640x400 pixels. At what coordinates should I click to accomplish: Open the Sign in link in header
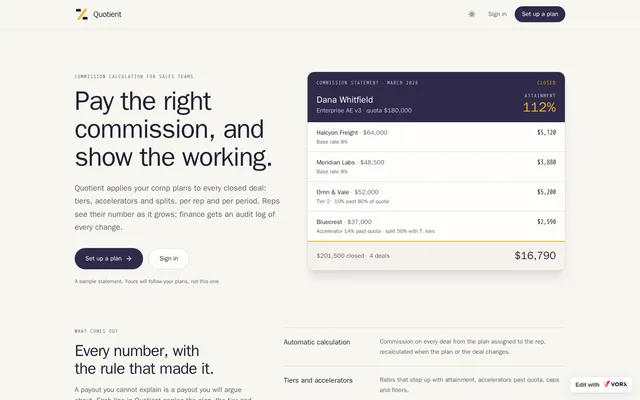pyautogui.click(x=497, y=14)
